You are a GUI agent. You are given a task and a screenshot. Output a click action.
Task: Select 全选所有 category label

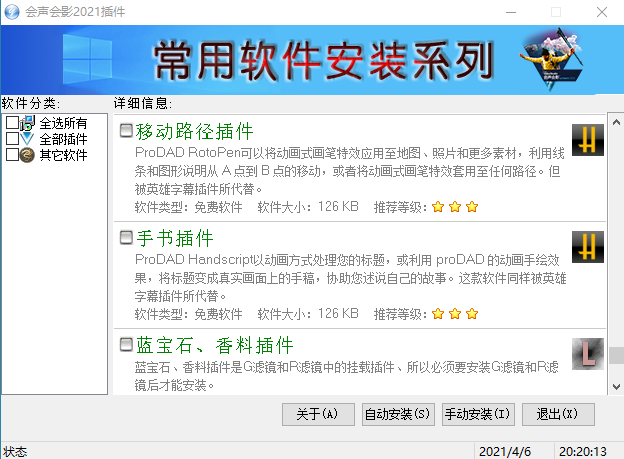(x=63, y=123)
